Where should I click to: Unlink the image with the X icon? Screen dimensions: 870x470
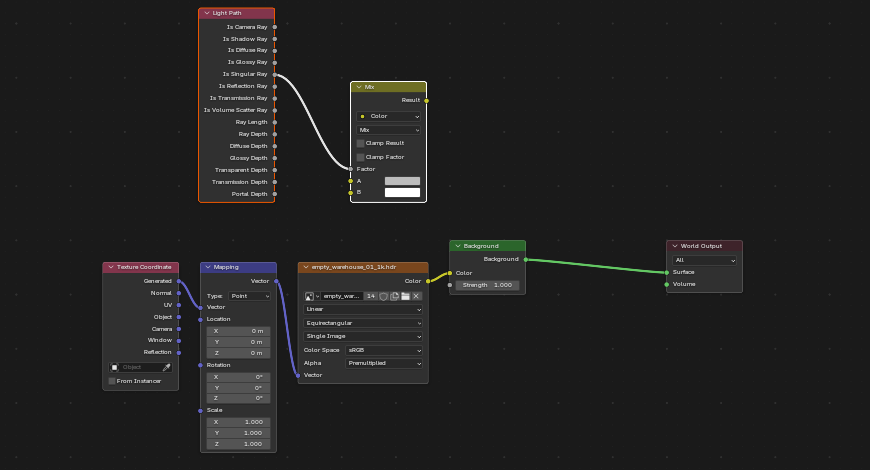(x=417, y=296)
